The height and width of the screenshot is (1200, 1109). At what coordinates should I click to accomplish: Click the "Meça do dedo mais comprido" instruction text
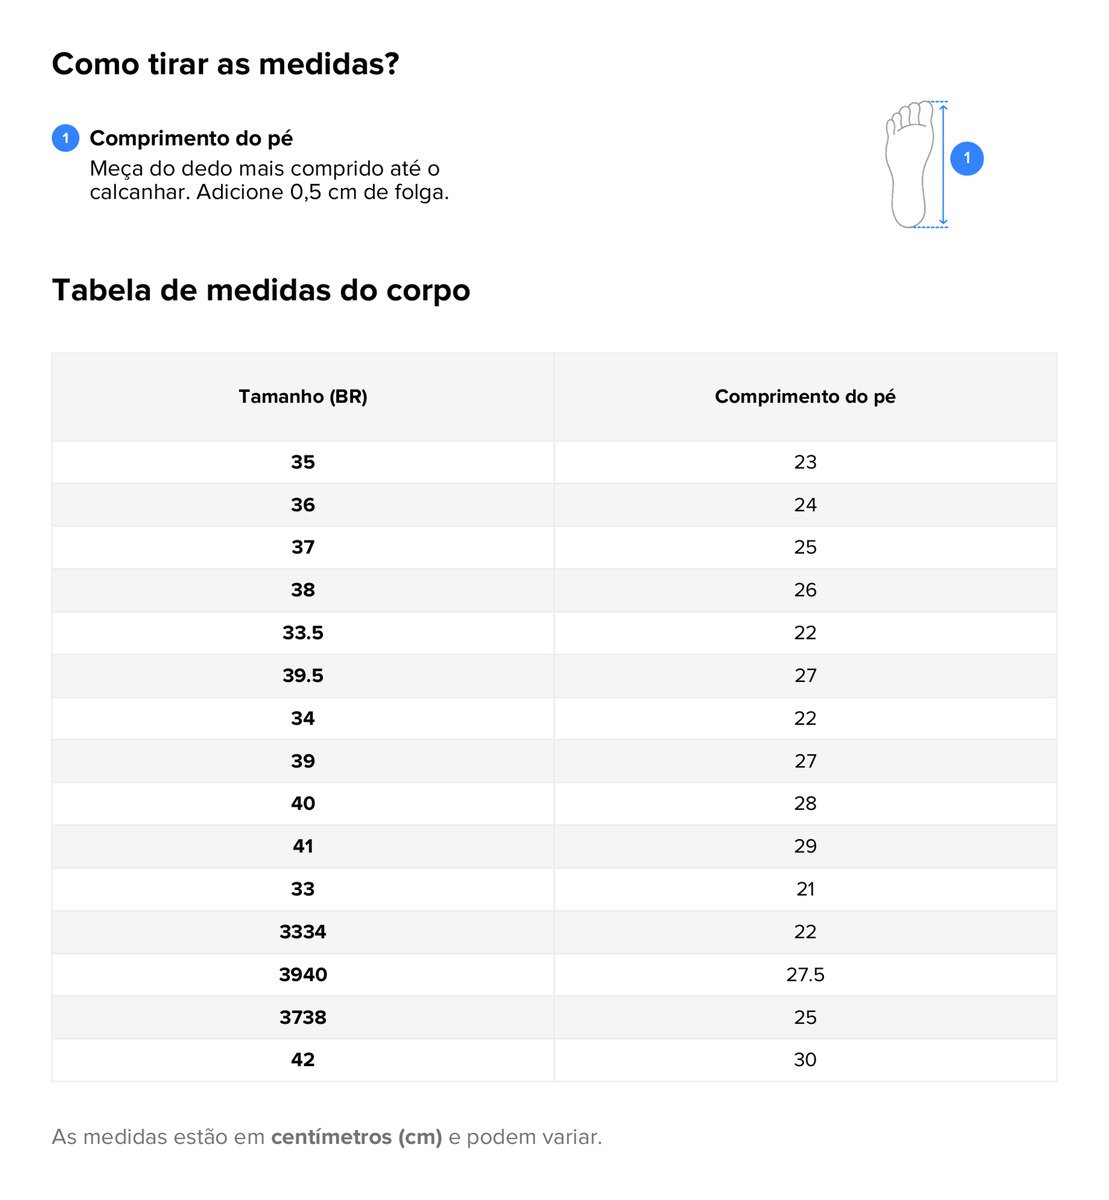coord(265,169)
